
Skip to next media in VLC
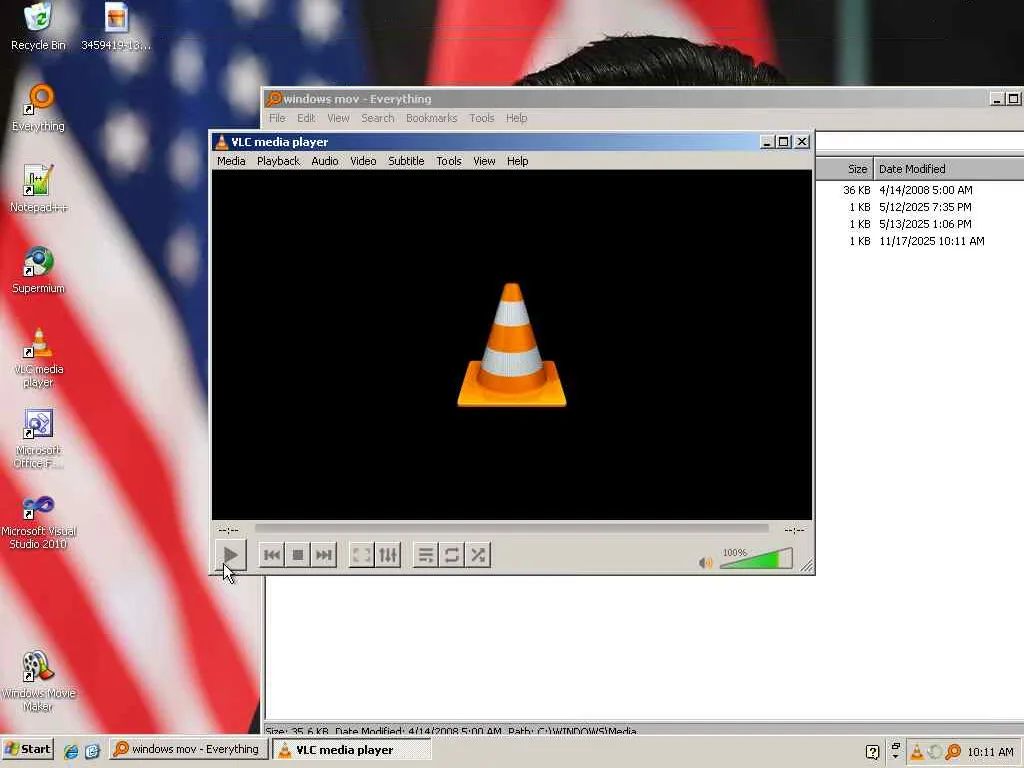324,555
